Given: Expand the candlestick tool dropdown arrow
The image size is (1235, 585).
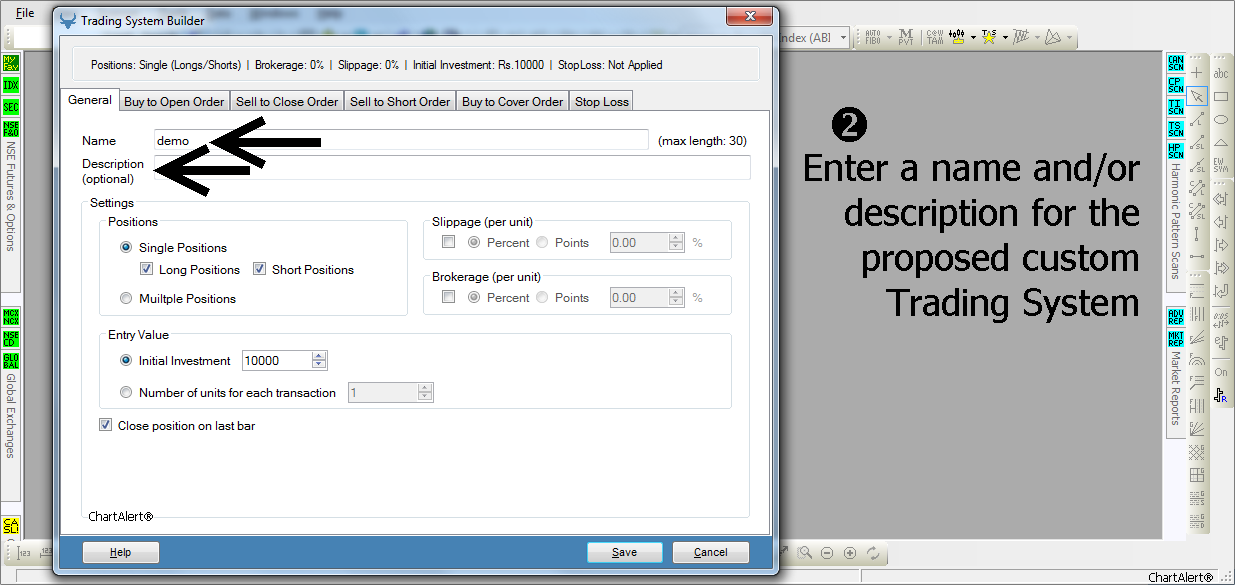Looking at the screenshot, I should coord(974,38).
